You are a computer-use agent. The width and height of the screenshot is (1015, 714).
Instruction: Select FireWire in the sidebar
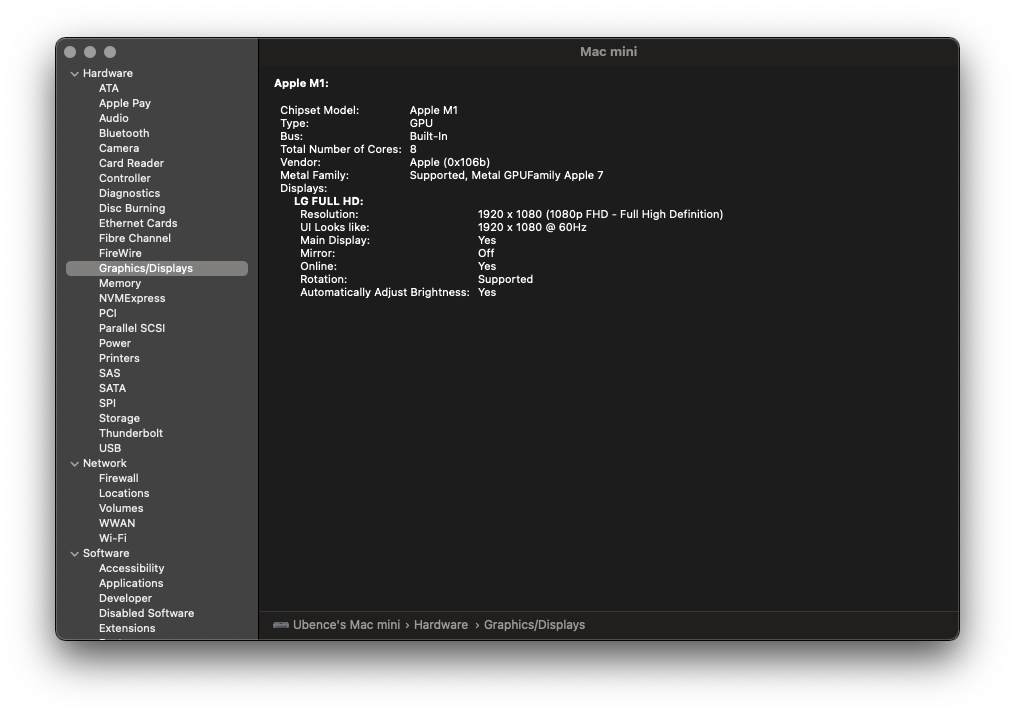(x=120, y=253)
